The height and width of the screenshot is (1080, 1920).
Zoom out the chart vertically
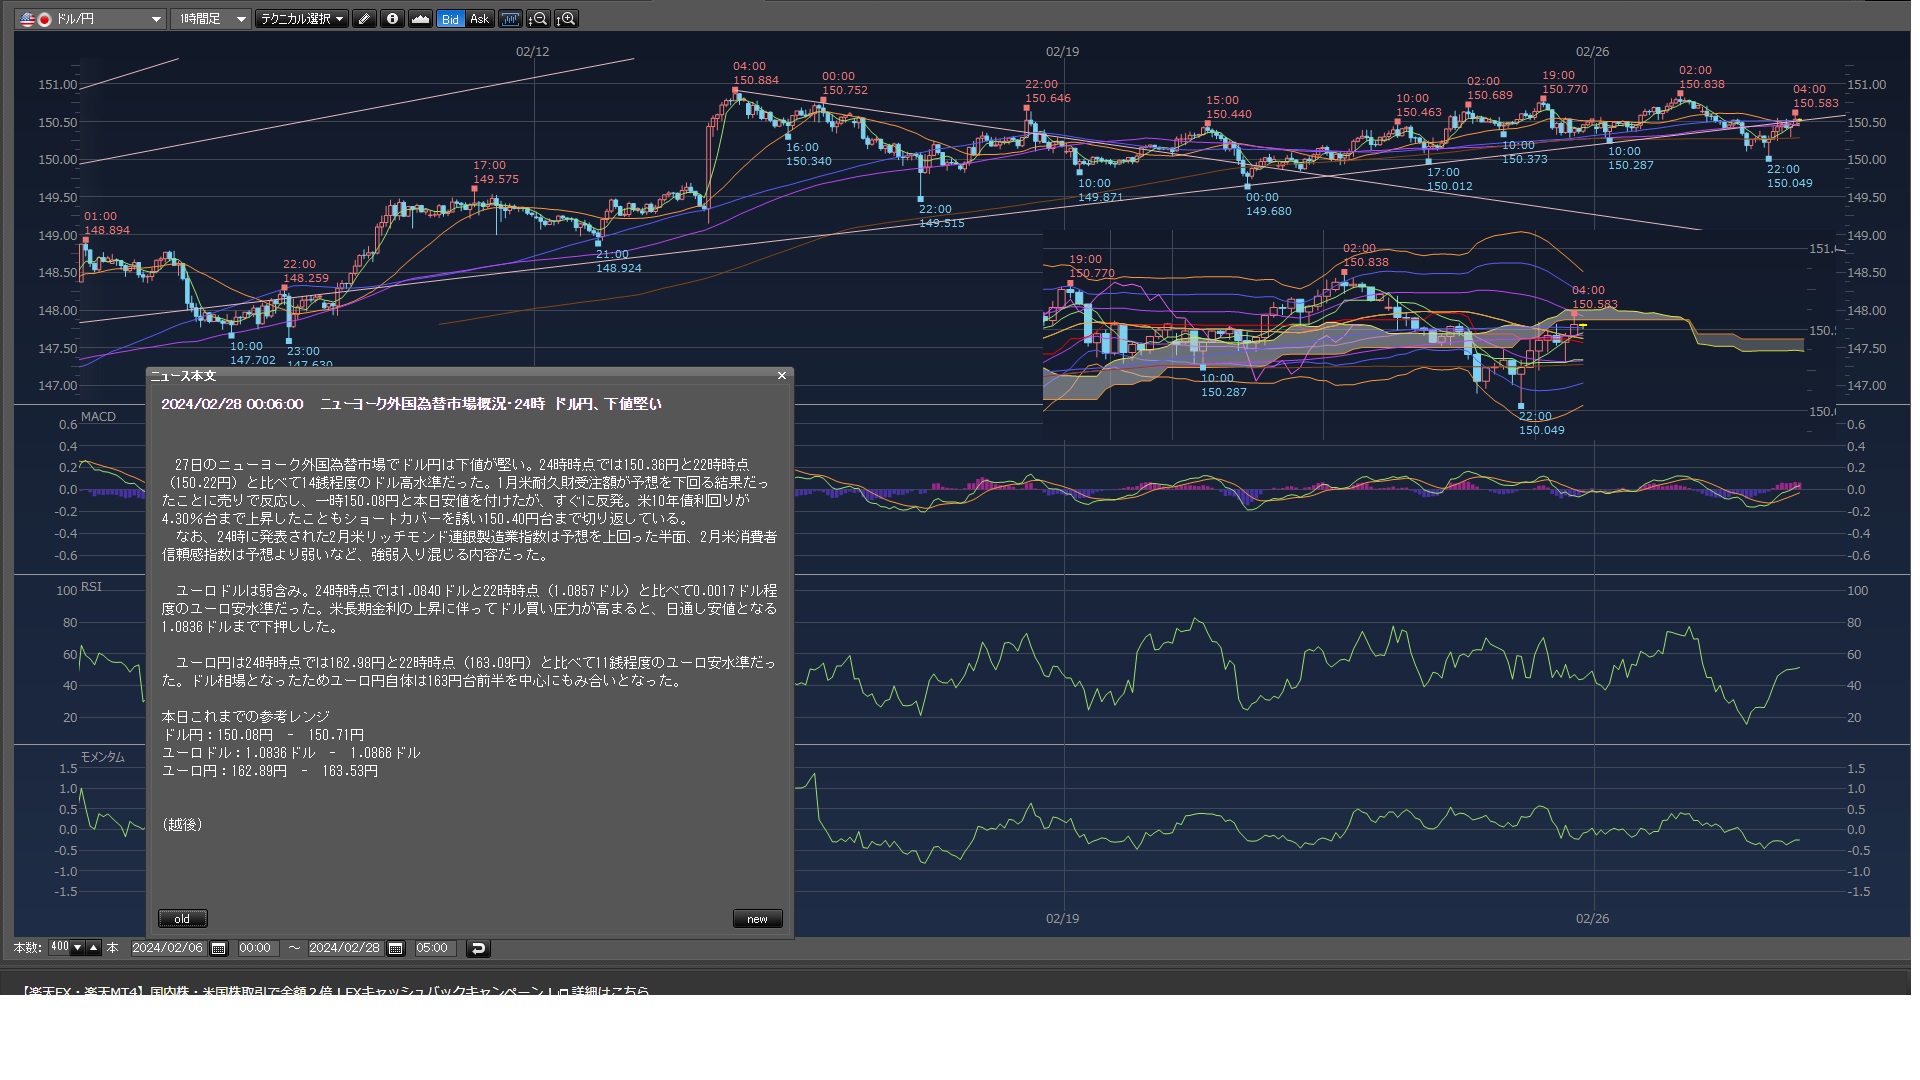tap(538, 19)
